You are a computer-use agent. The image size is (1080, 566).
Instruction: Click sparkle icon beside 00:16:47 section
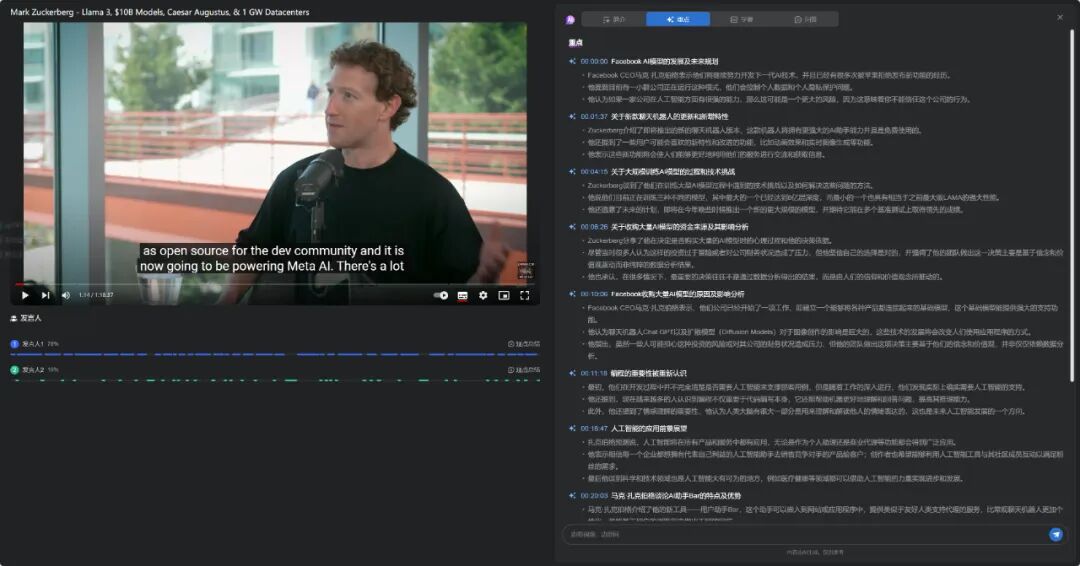(572, 428)
